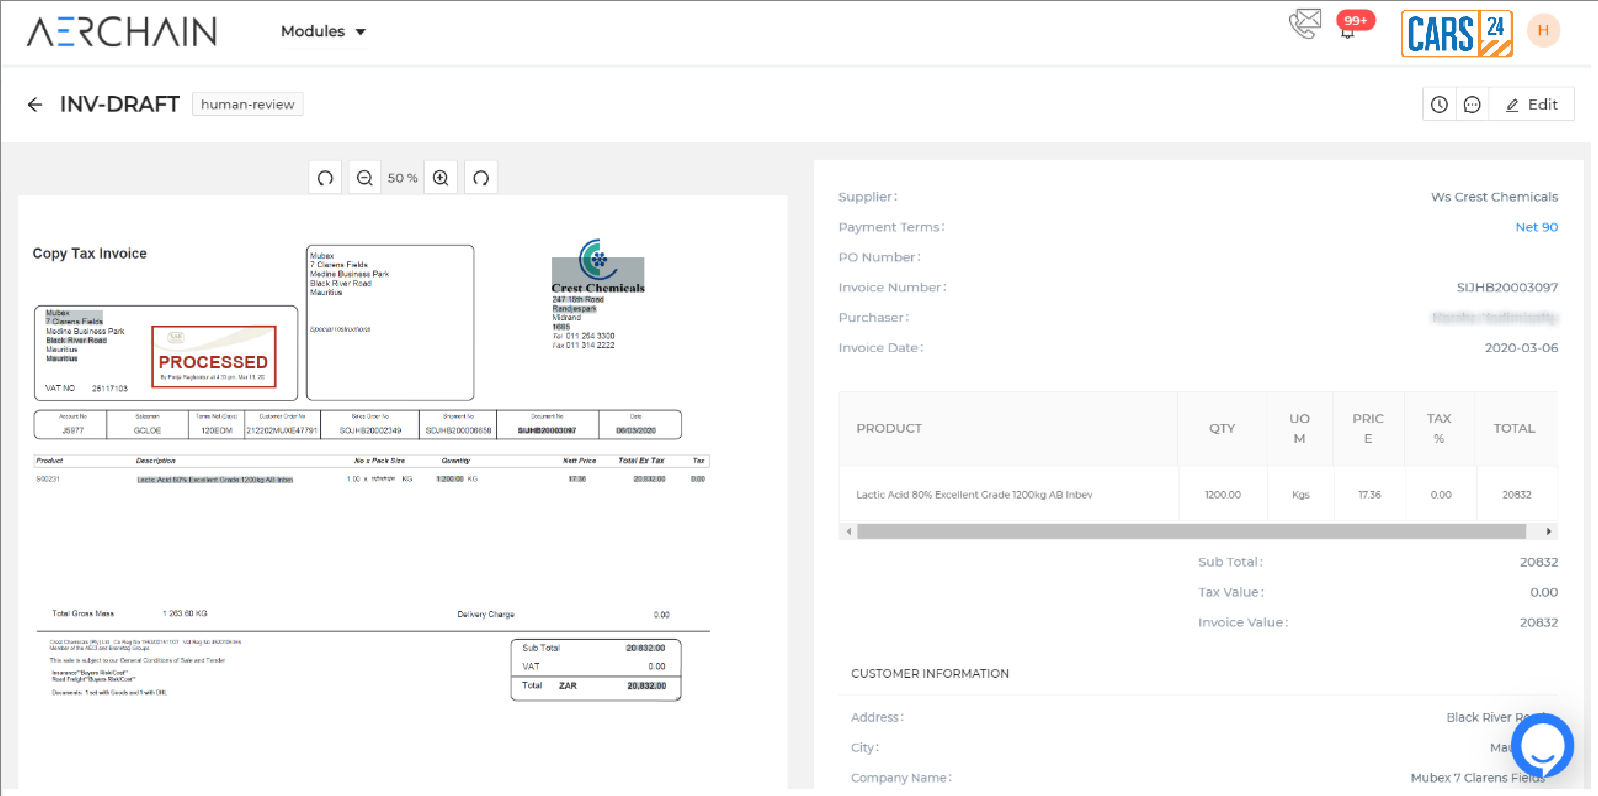
Task: Click the Tax Value amount 0.00
Action: click(x=1544, y=592)
